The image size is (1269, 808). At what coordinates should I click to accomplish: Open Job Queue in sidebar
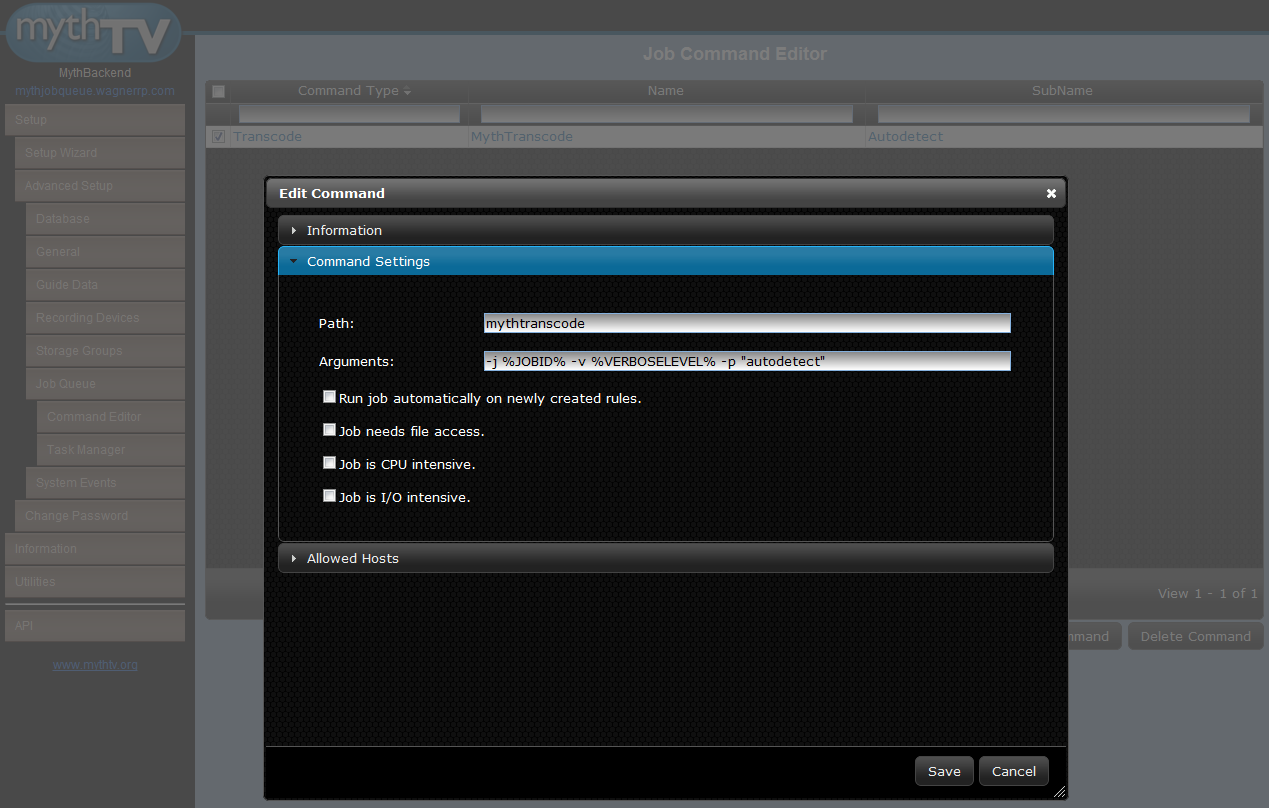click(106, 384)
